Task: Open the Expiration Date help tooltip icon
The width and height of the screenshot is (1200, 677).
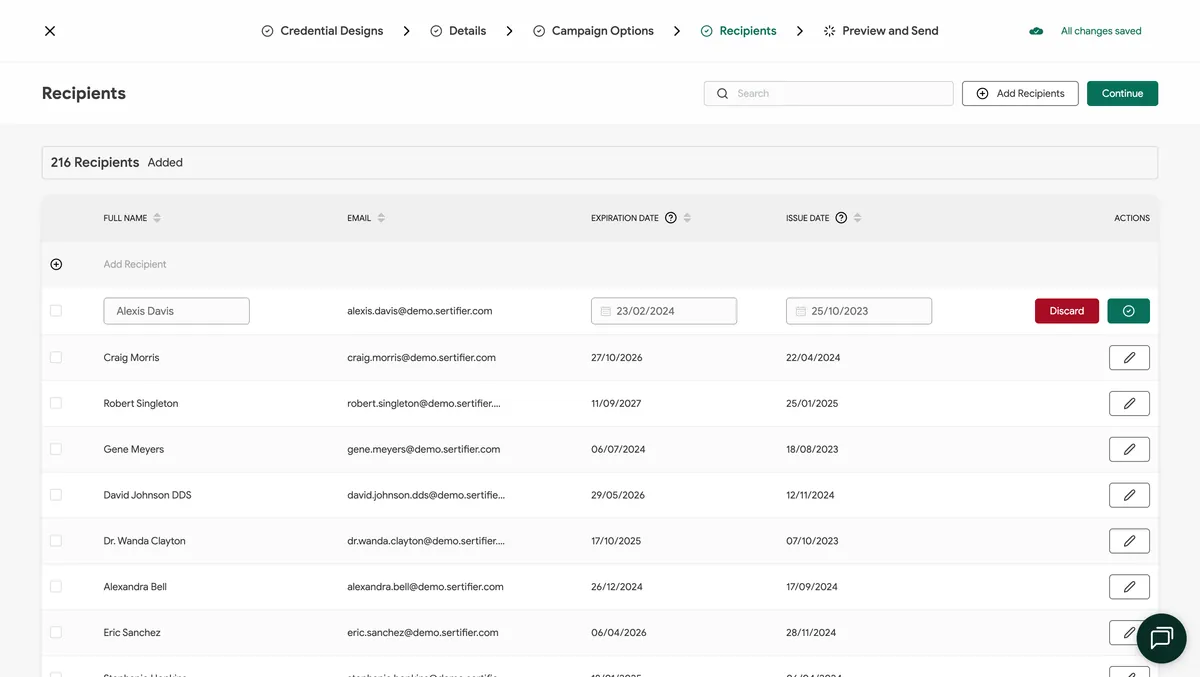Action: [670, 217]
